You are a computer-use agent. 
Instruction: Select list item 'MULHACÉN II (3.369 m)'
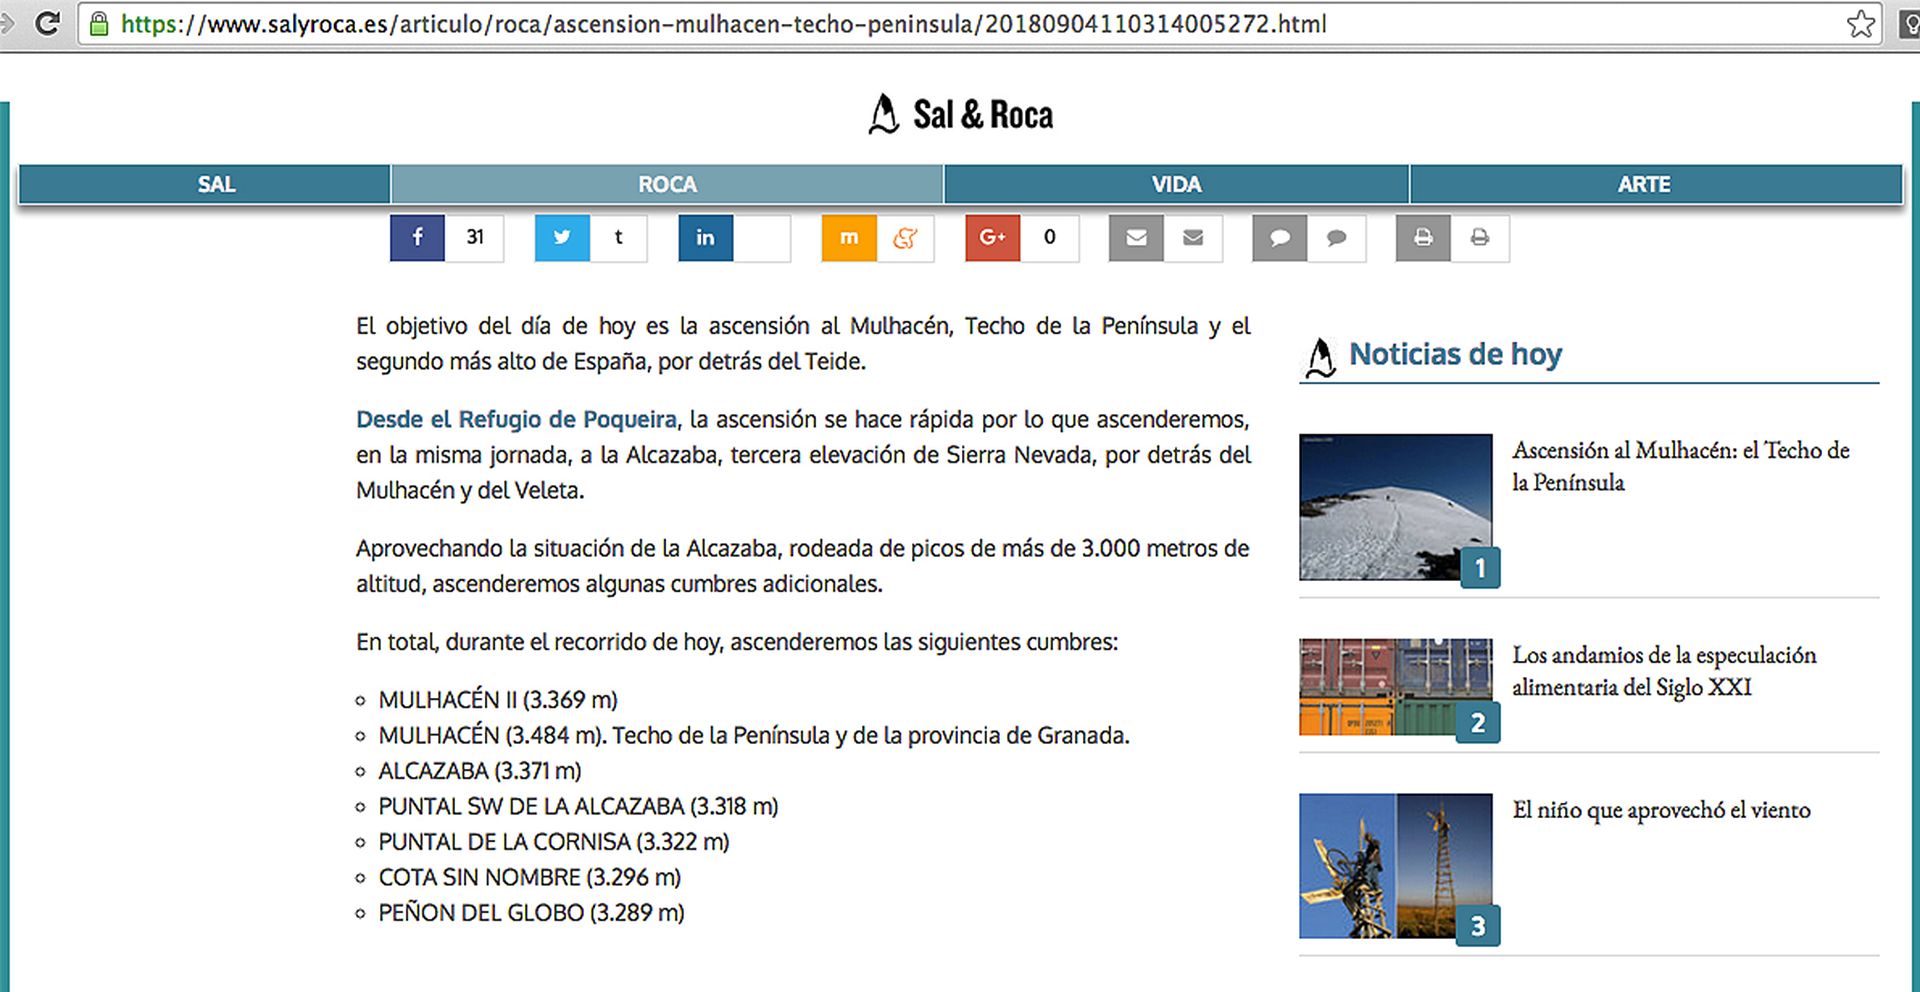pos(498,700)
